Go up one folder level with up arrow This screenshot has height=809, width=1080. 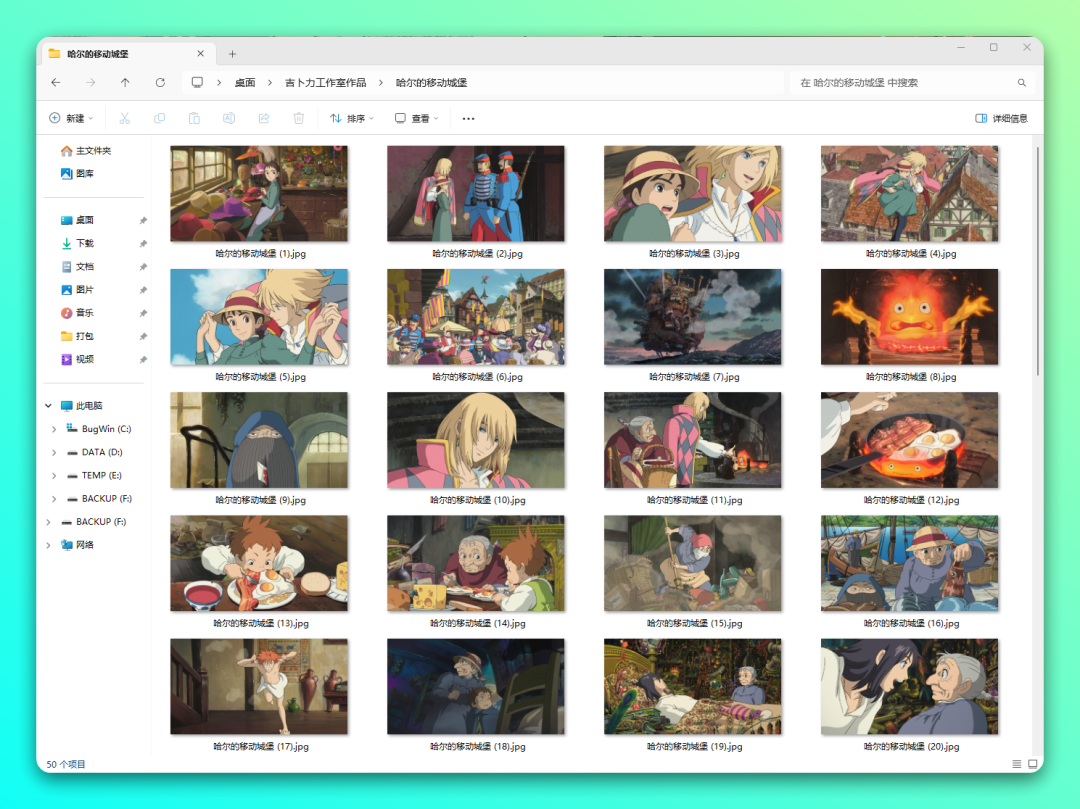pyautogui.click(x=125, y=83)
